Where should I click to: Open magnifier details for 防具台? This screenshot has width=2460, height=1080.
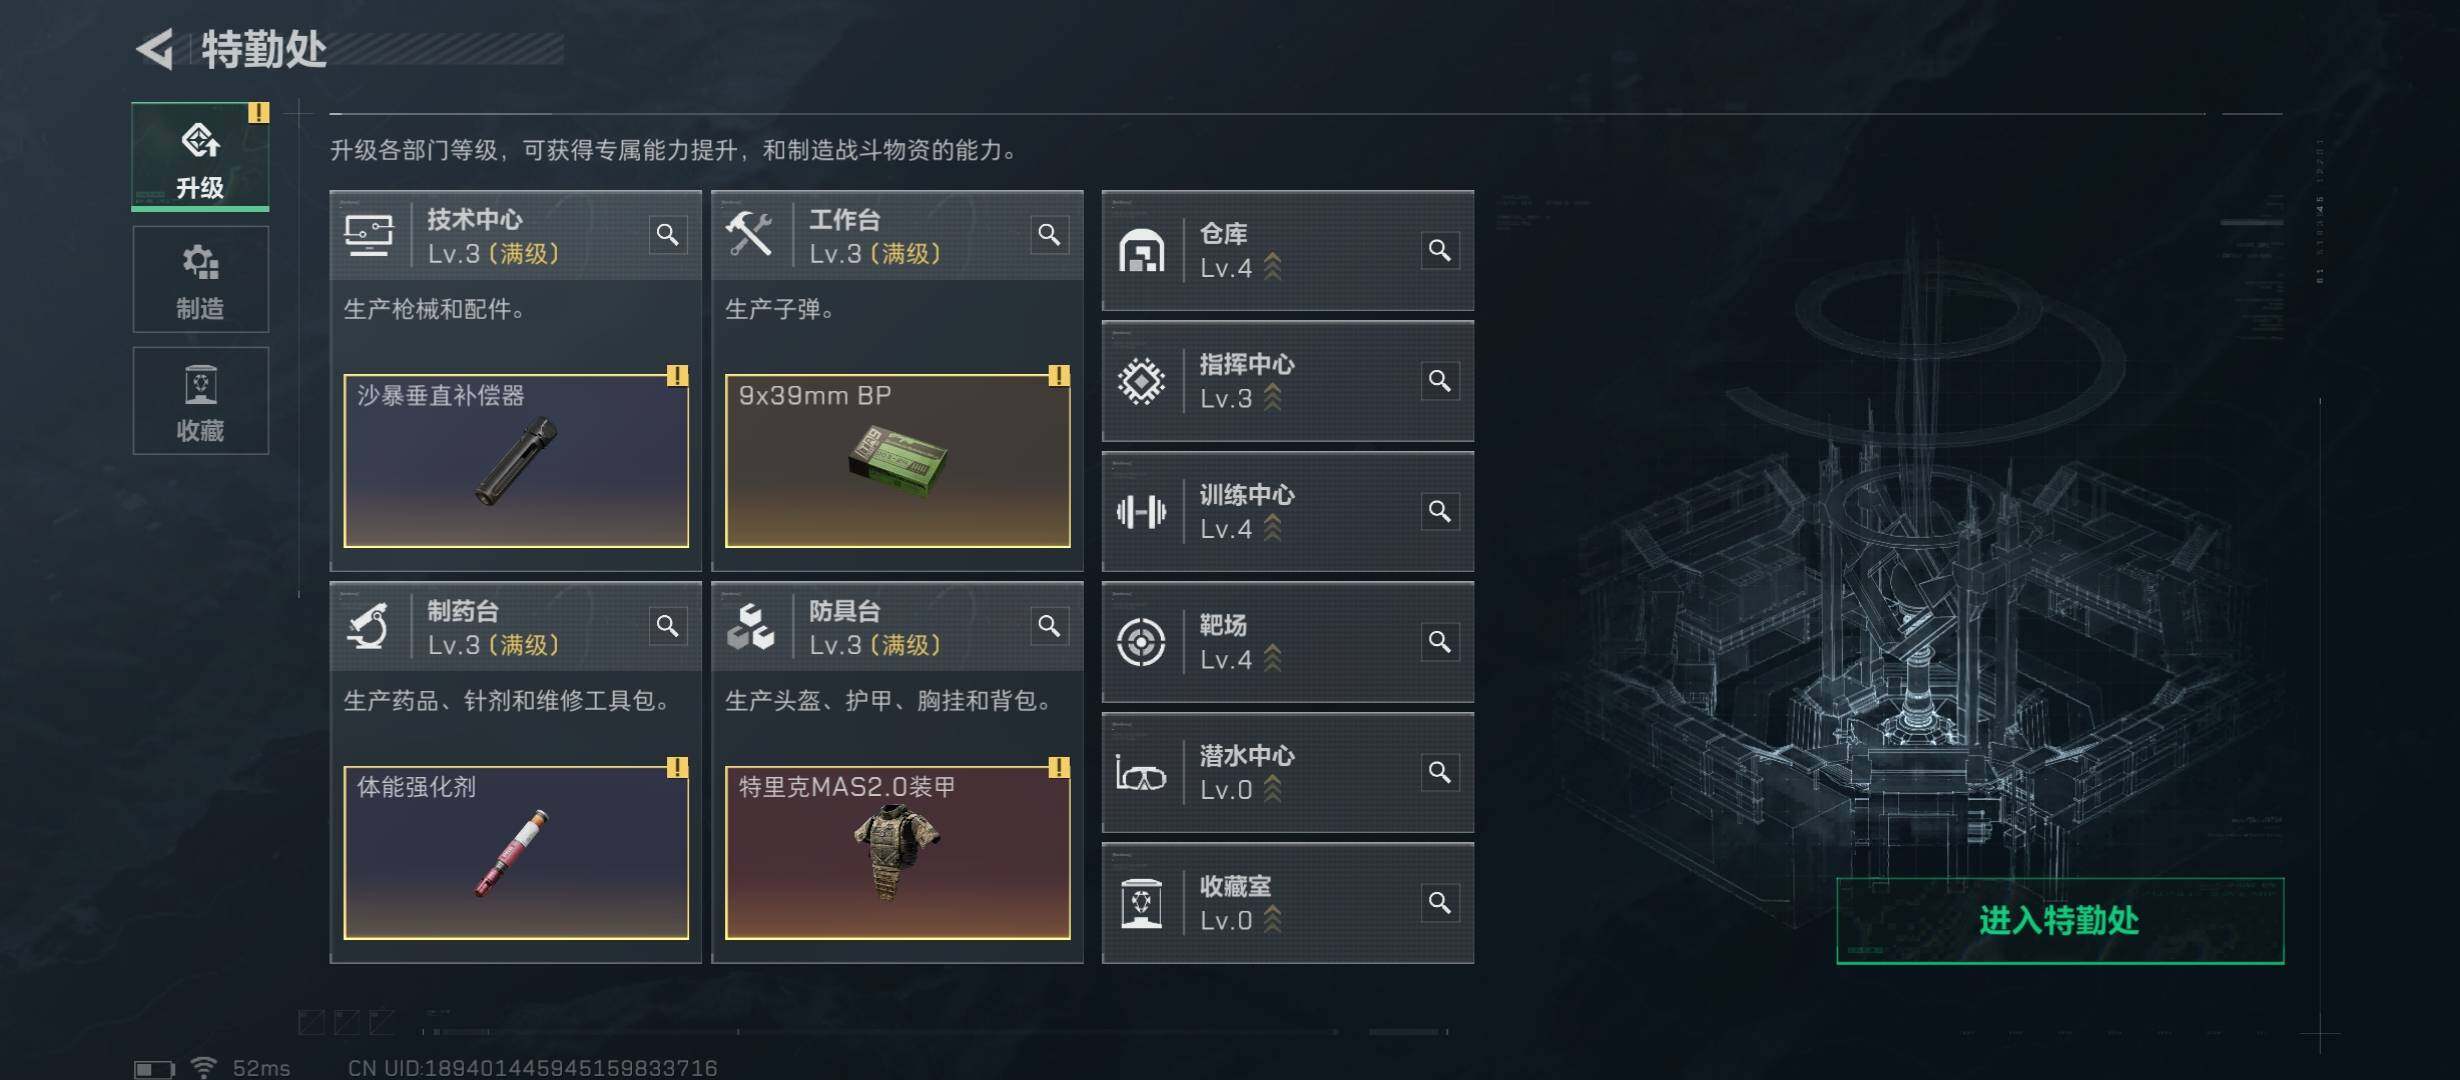coord(1049,626)
